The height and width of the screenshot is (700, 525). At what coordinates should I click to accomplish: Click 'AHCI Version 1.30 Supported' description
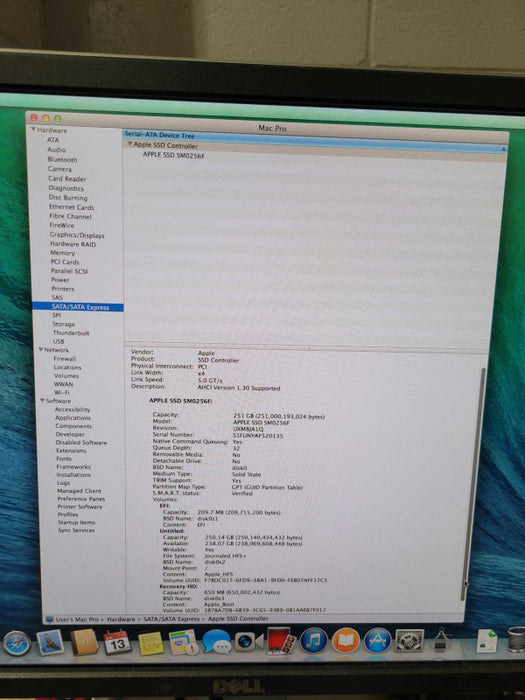tap(239, 388)
